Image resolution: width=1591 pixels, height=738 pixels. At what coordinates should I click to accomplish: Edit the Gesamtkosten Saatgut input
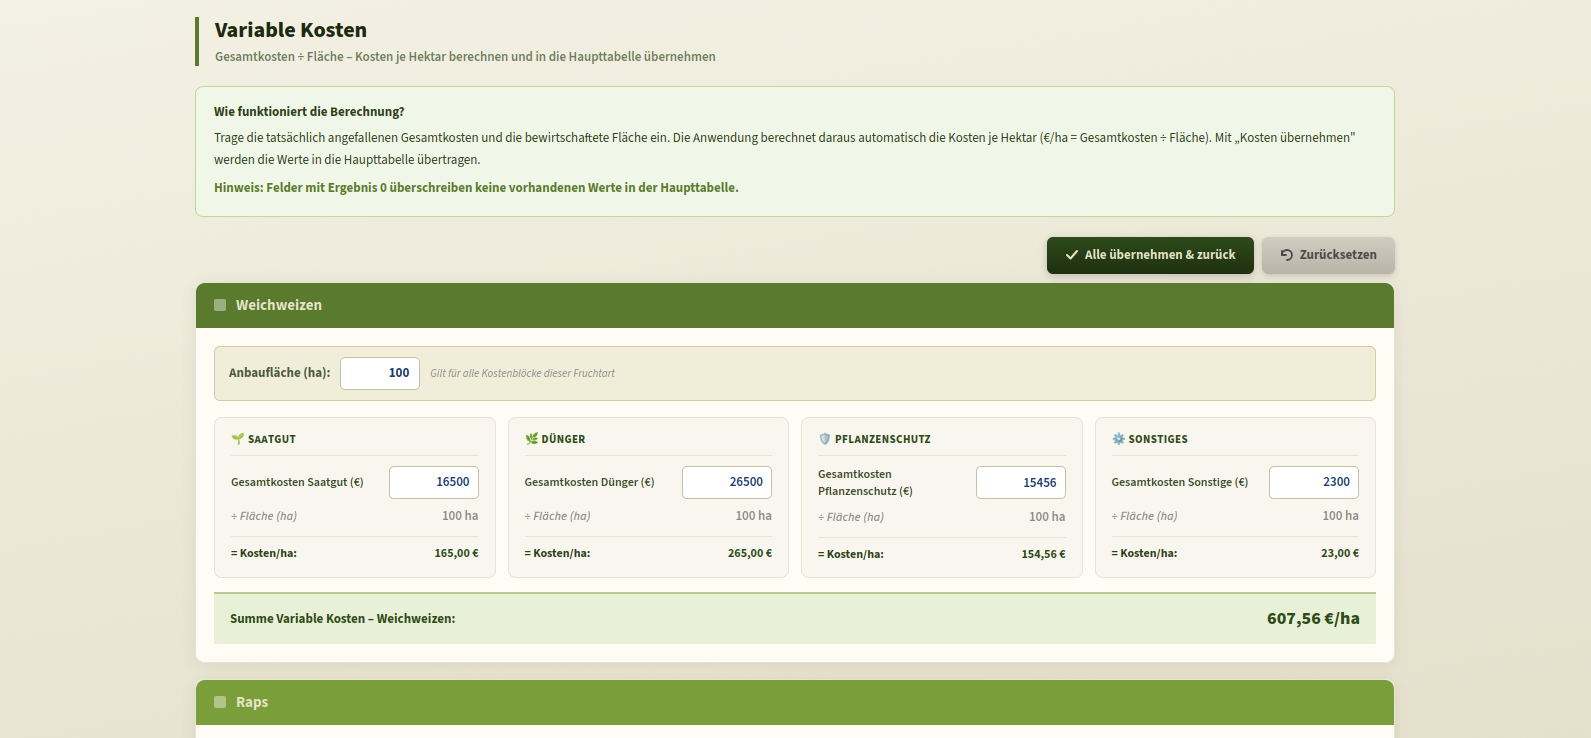(434, 482)
